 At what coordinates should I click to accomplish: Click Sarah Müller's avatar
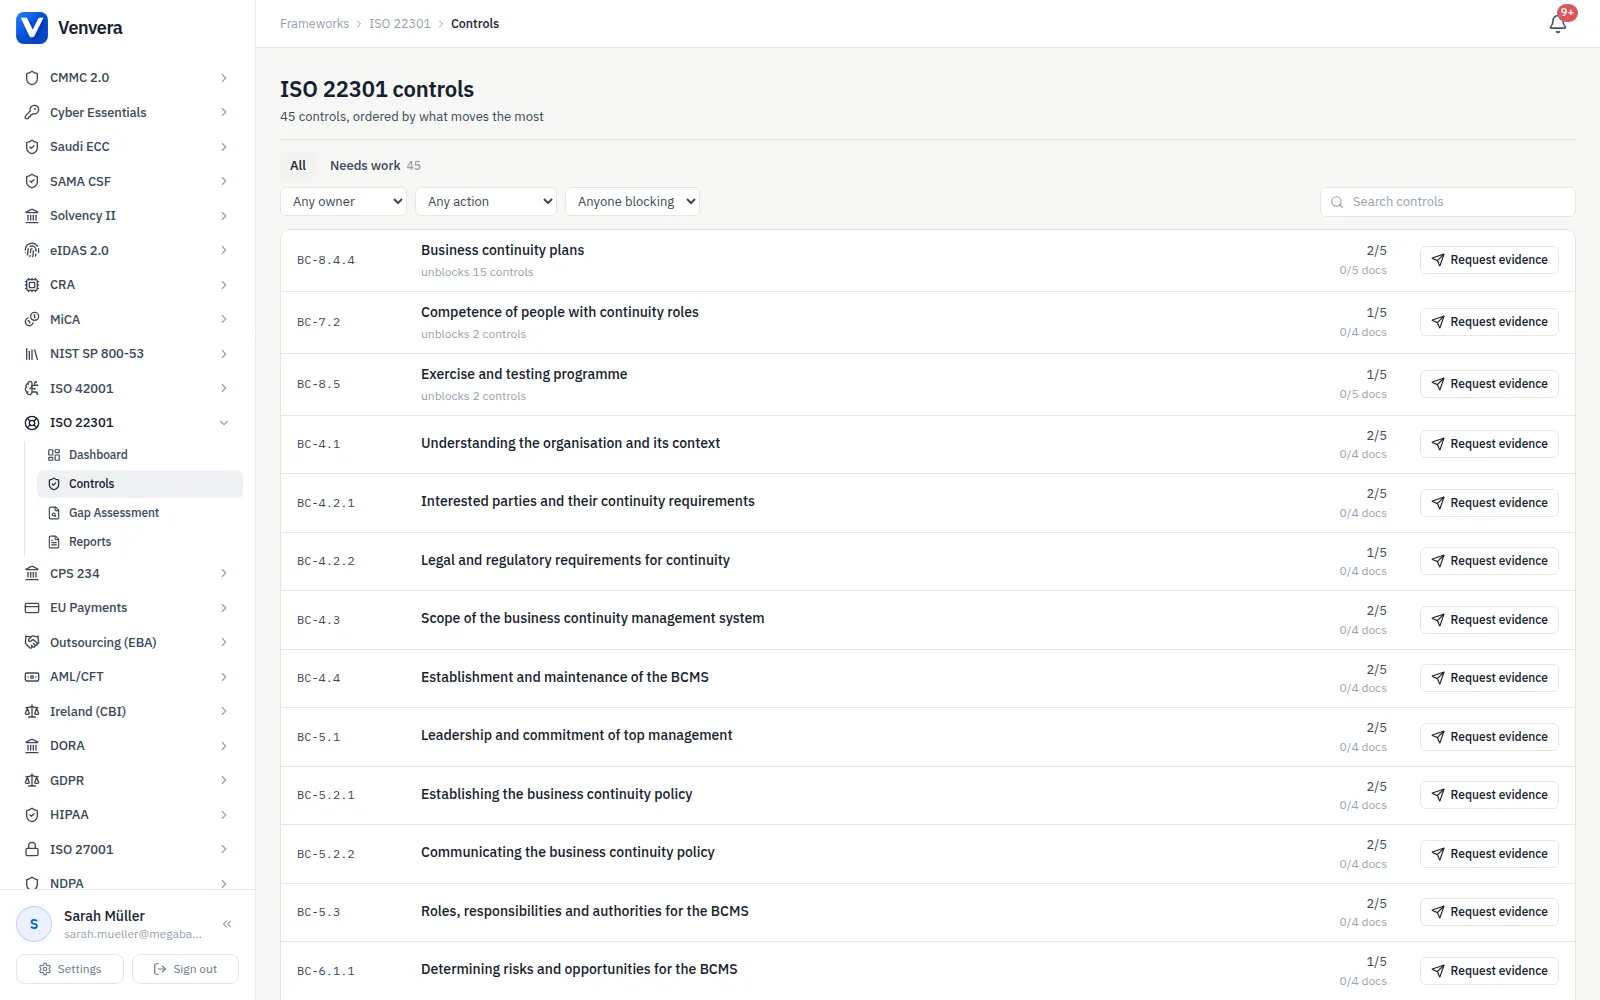tap(34, 924)
